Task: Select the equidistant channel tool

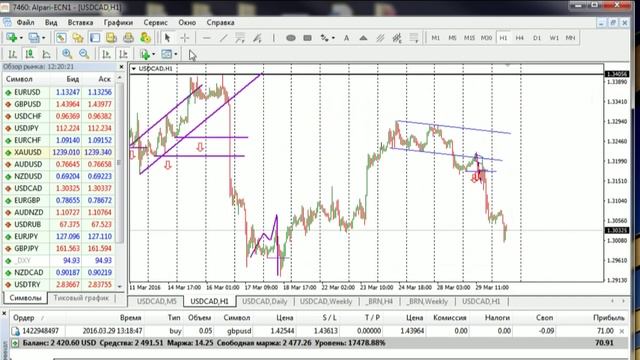Action: click(x=380, y=38)
